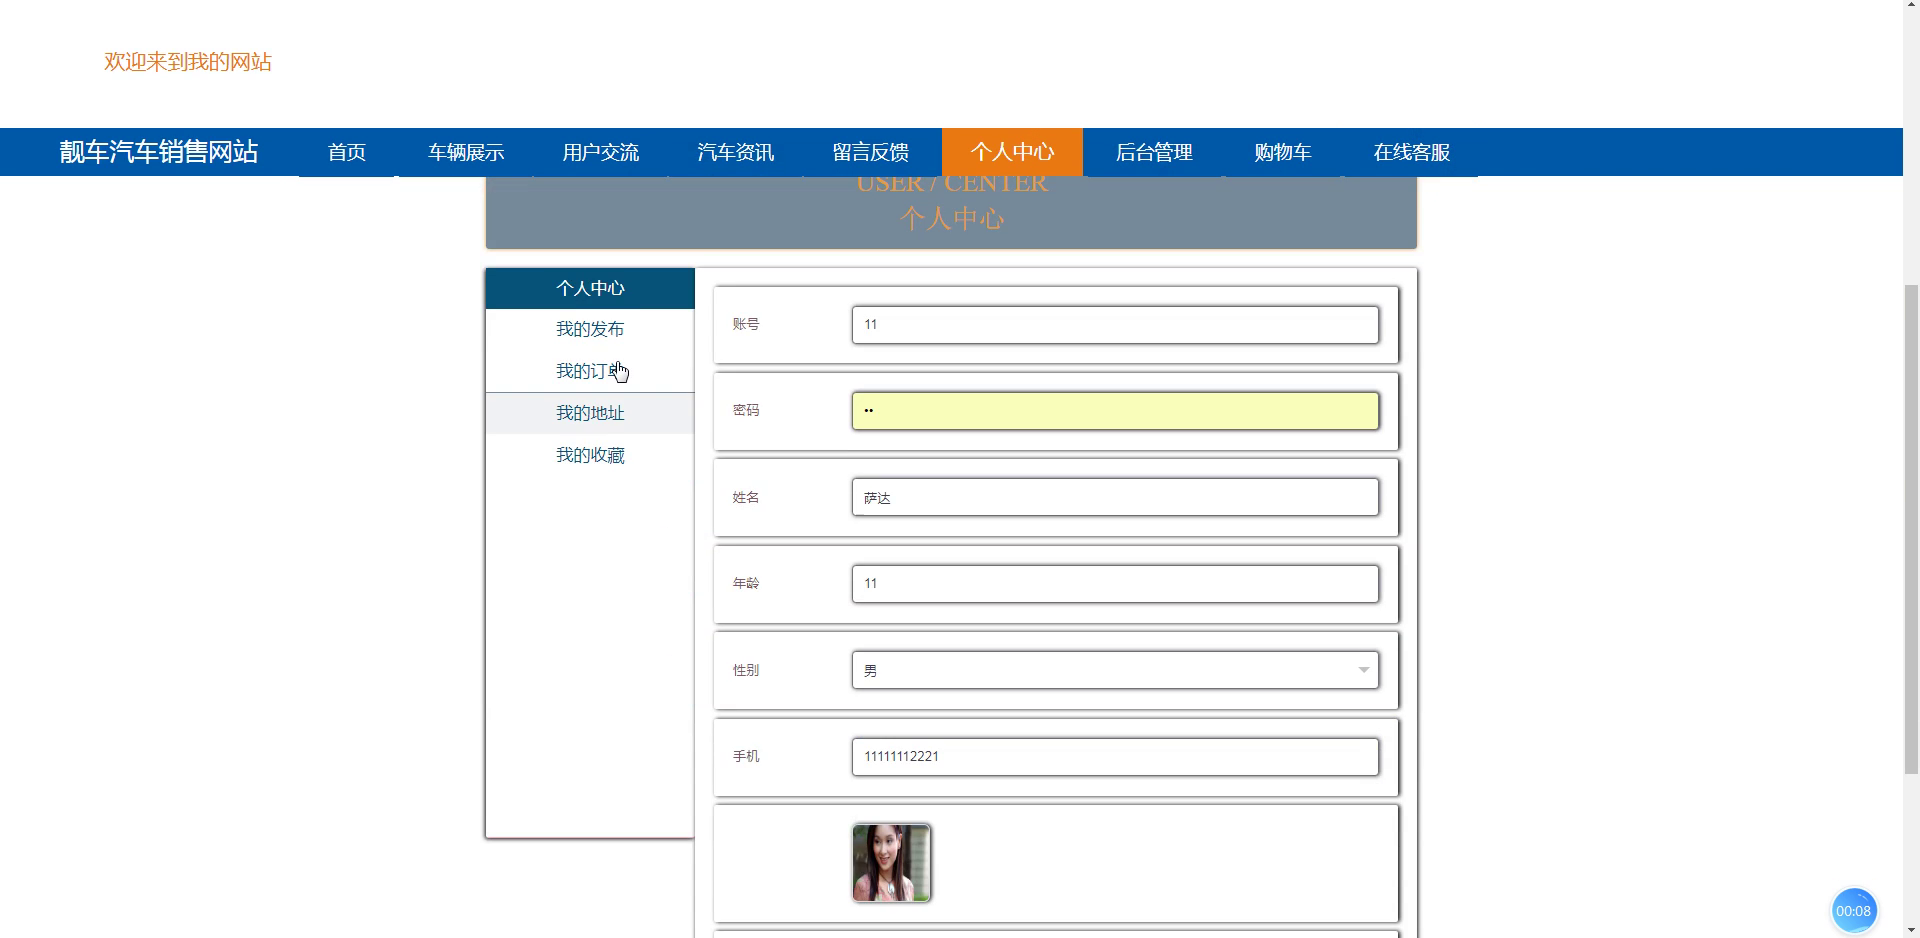The height and width of the screenshot is (938, 1920).
Task: Open the 性别 gender dropdown
Action: click(1115, 670)
